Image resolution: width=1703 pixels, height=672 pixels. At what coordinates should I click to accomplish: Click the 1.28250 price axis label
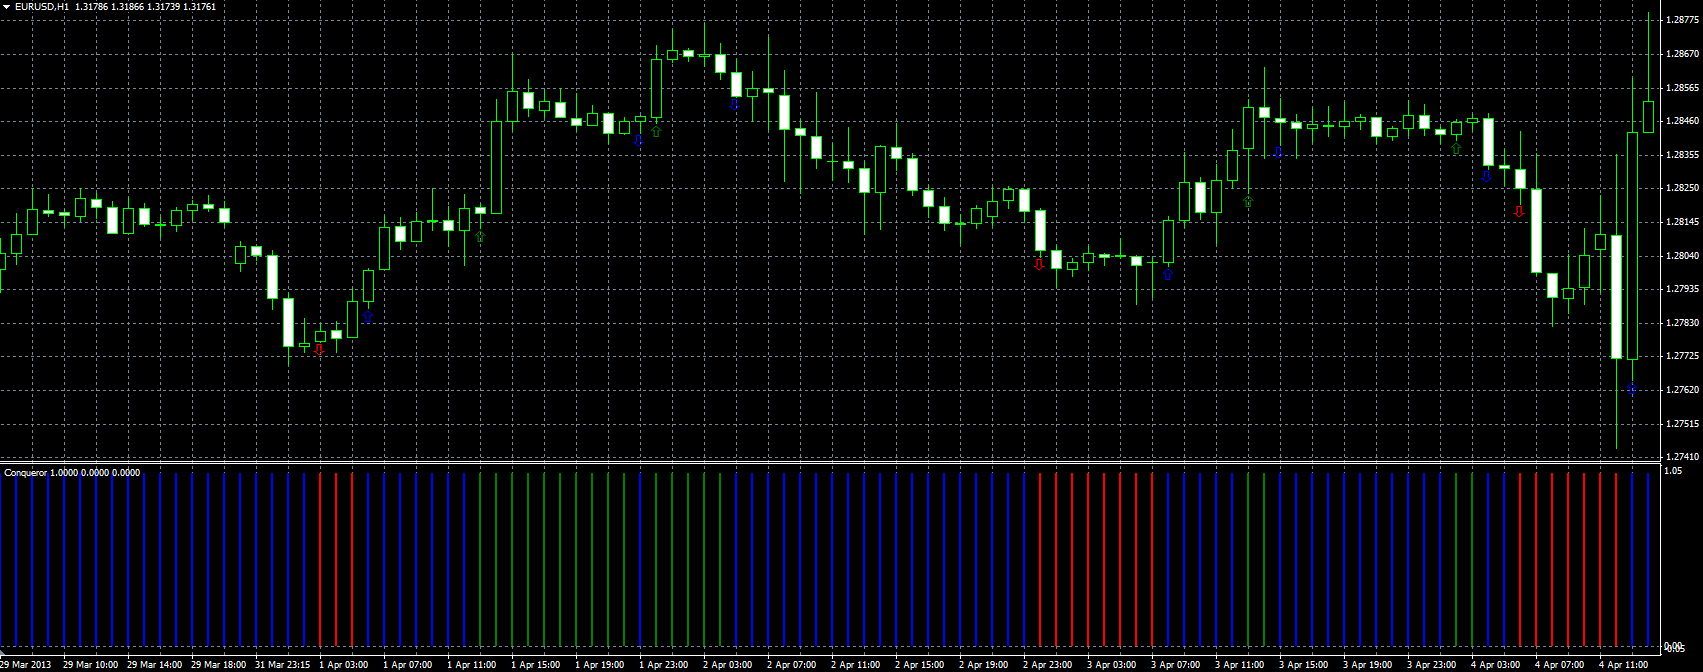1684,188
